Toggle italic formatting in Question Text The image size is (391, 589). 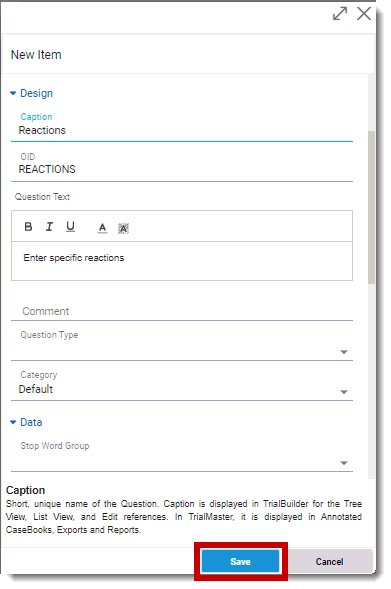[x=49, y=227]
